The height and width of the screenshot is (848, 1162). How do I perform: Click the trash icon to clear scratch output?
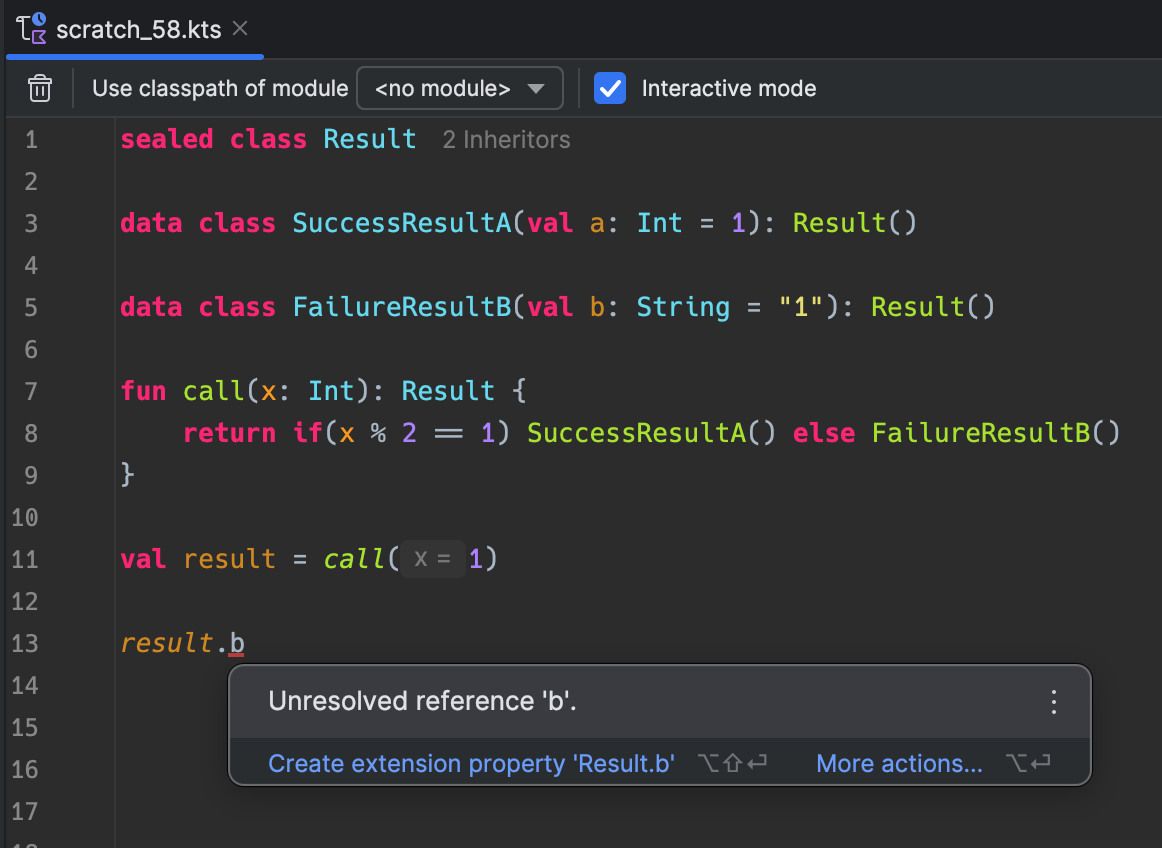40,88
